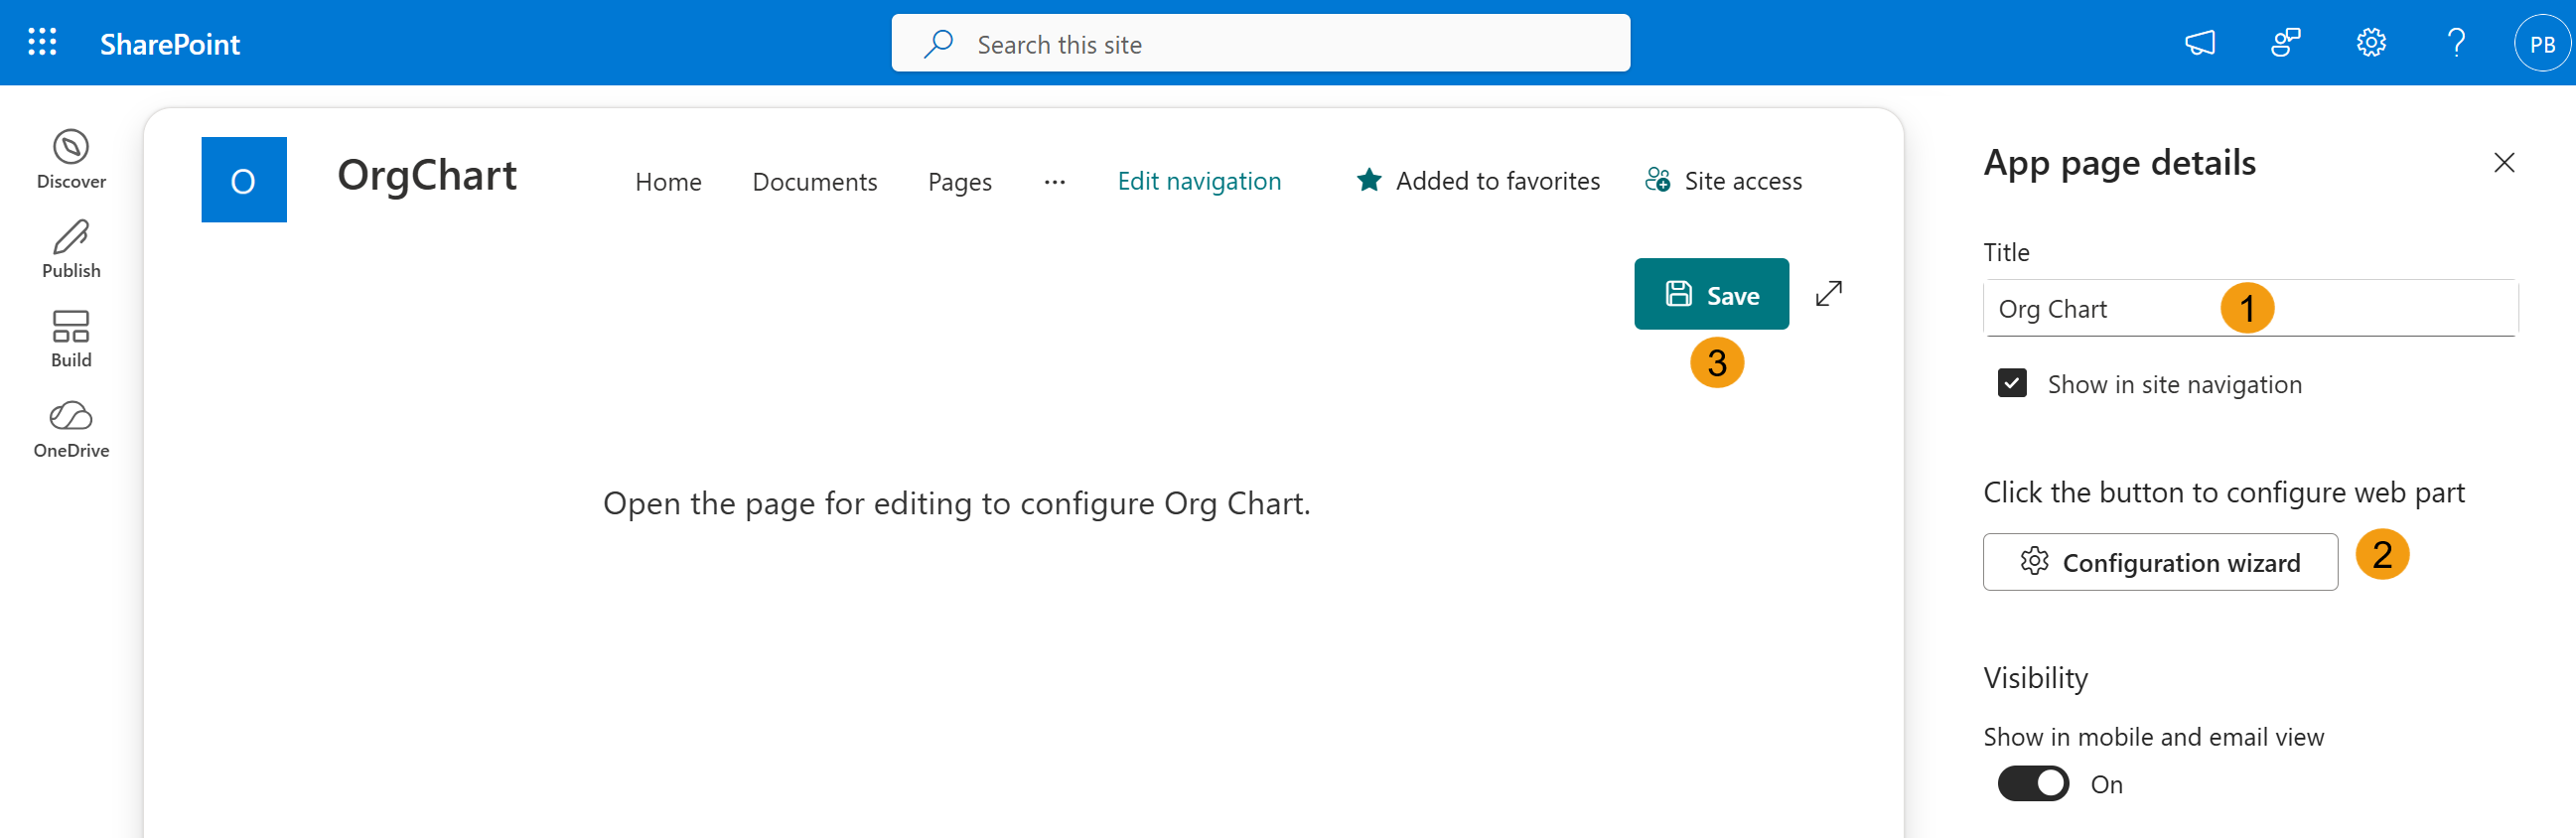Open Build in the left app bar

coord(71,339)
